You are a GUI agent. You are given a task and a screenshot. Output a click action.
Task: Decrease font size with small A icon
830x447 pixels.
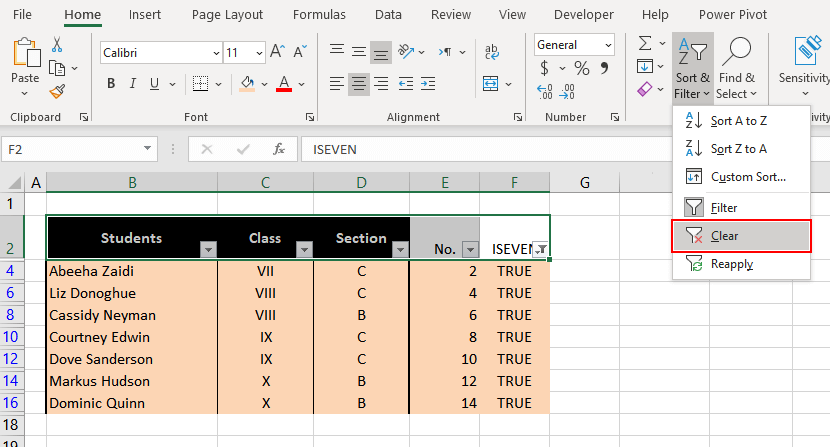pos(300,52)
